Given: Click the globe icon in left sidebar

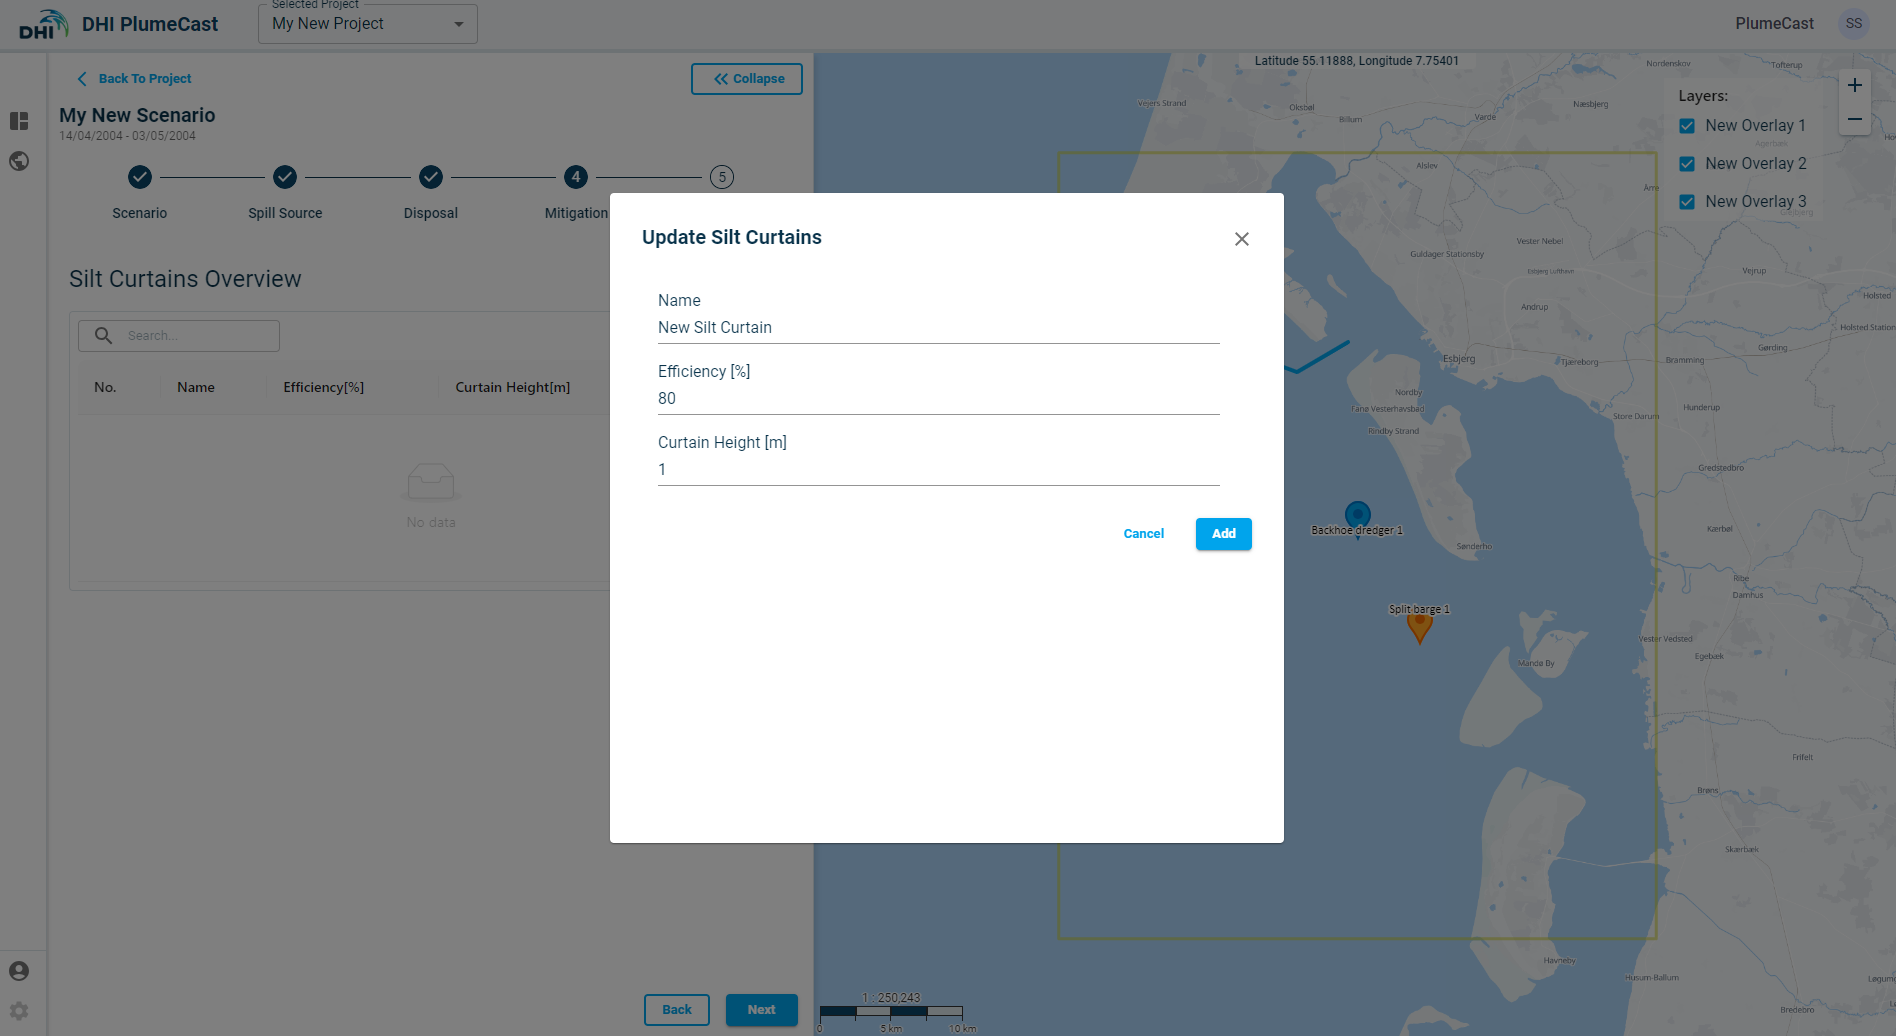Looking at the screenshot, I should [x=19, y=161].
